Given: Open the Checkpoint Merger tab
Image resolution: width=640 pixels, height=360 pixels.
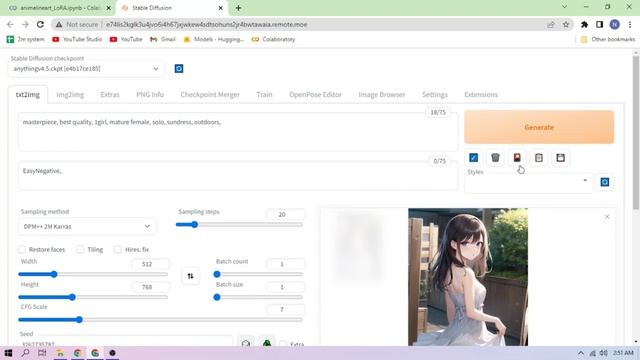Looking at the screenshot, I should tap(210, 94).
